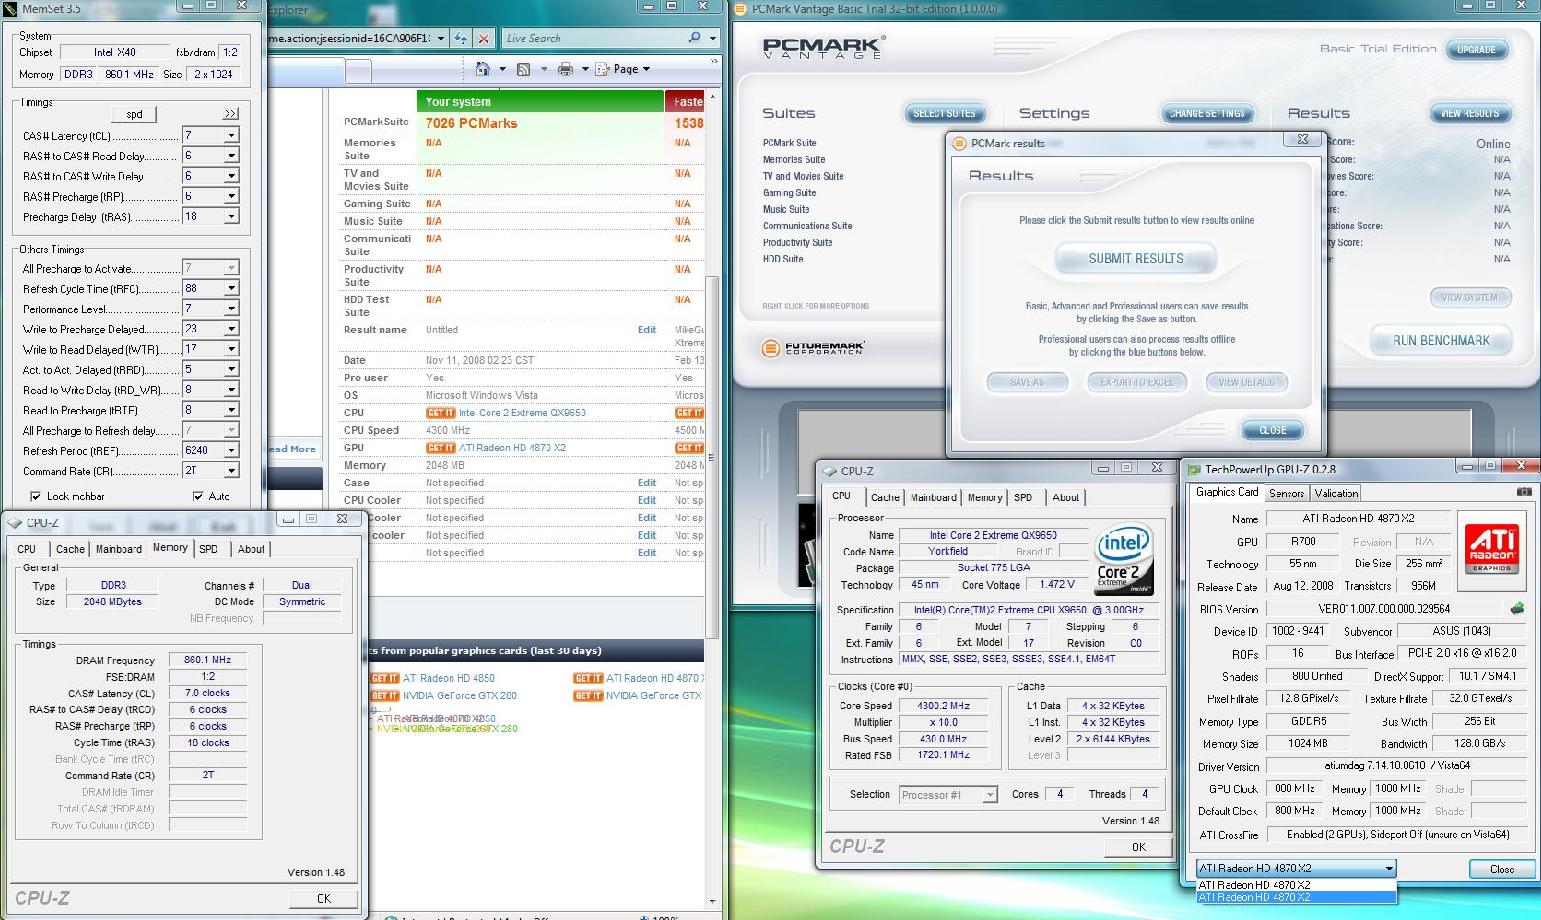Viewport: 1541px width, 920px height.
Task: Click the Intel Core 2 logo in CPU-Z
Action: 1122,559
